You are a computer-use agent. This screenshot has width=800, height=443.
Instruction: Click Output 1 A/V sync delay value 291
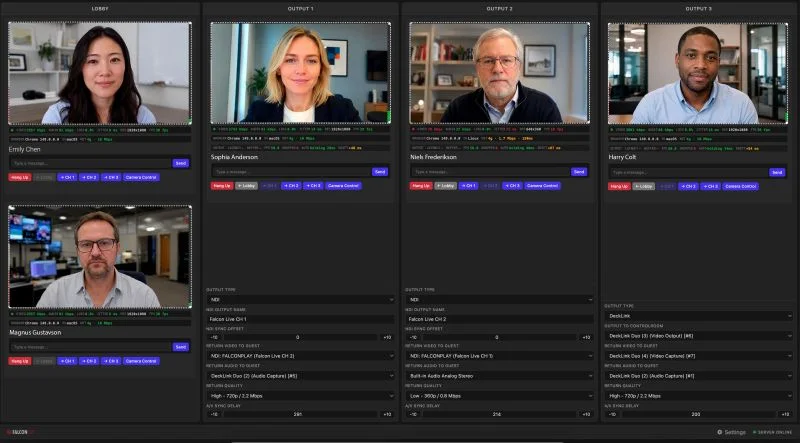tap(300, 414)
